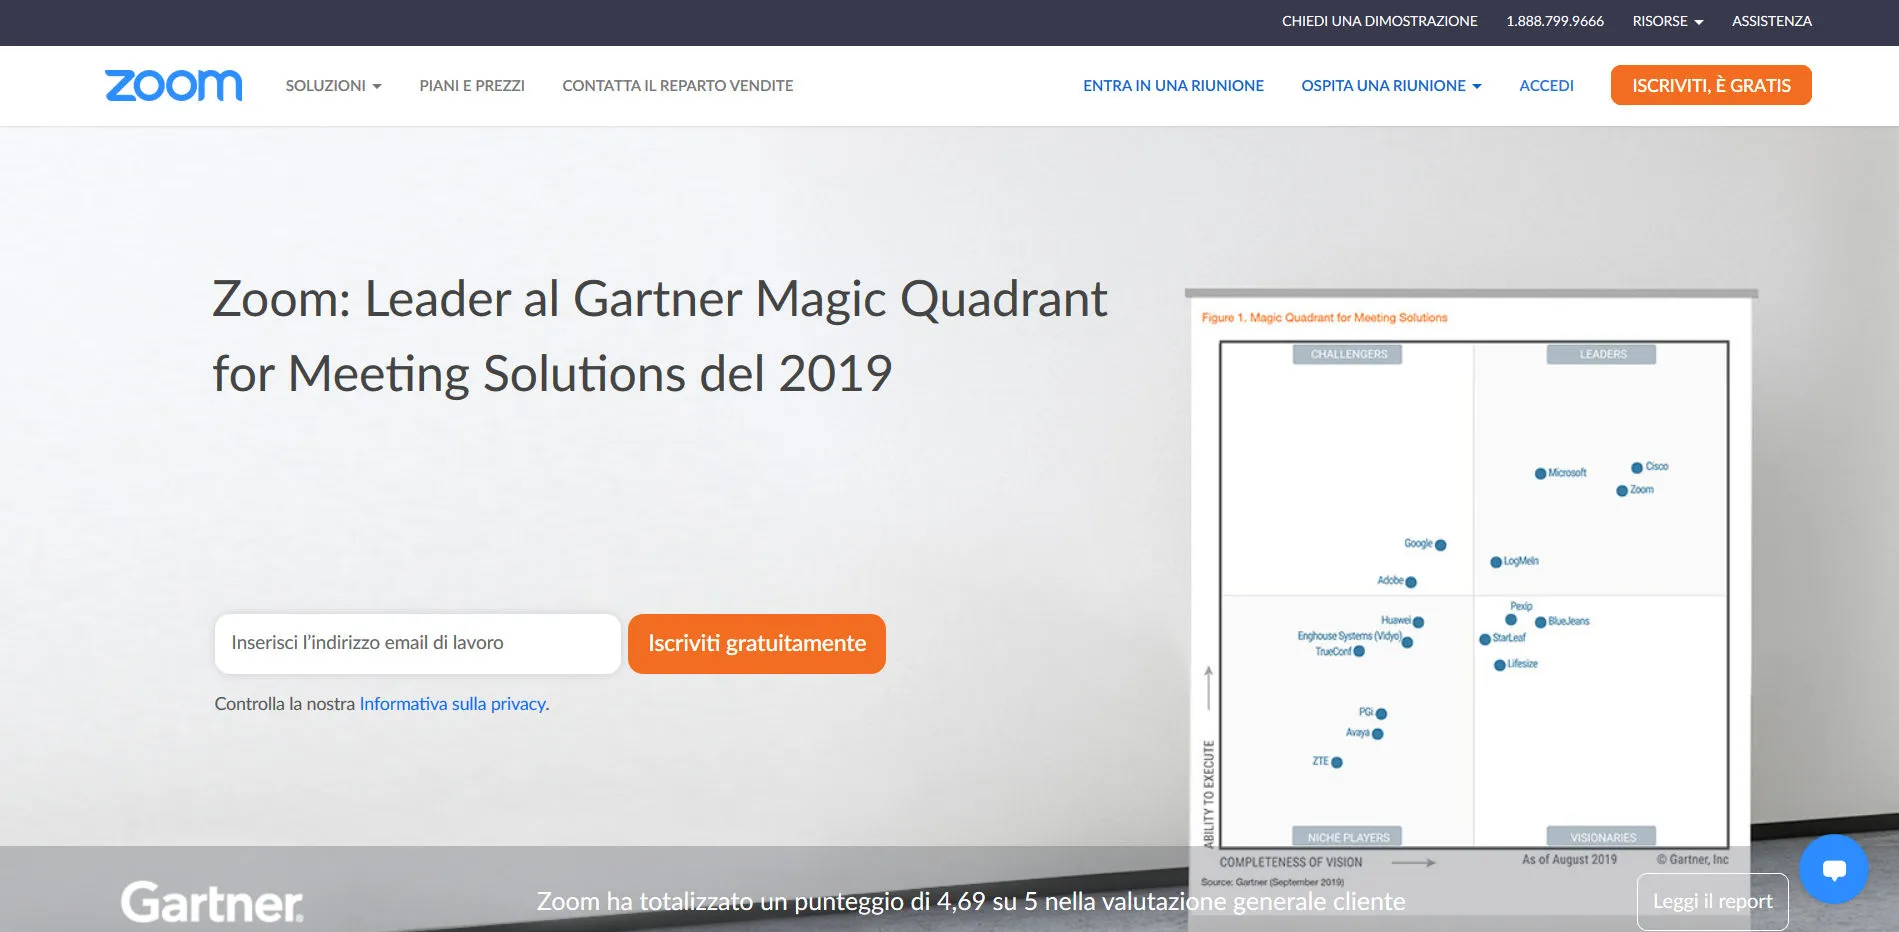Open Piani e Prezzi page
The width and height of the screenshot is (1899, 932).
[472, 86]
